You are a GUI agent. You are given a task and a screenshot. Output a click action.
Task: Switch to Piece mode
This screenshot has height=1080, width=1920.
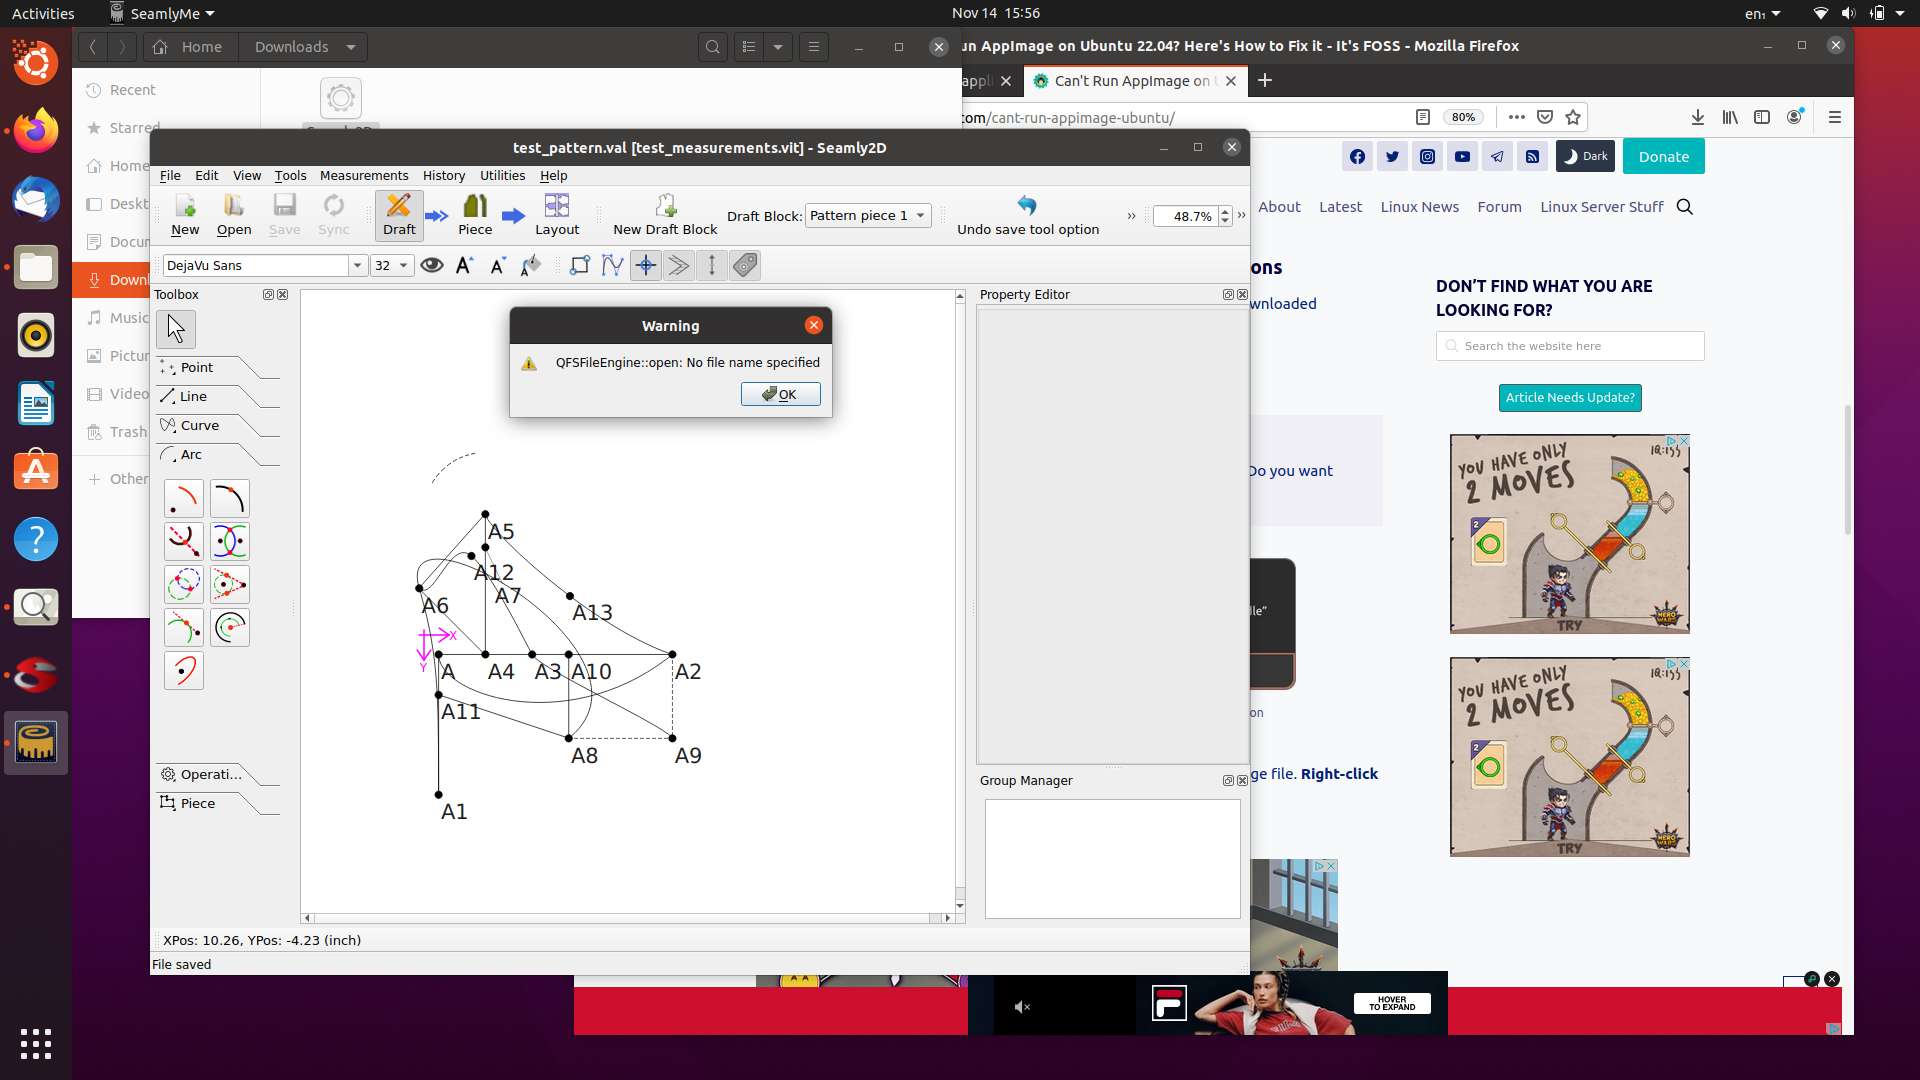tap(475, 214)
